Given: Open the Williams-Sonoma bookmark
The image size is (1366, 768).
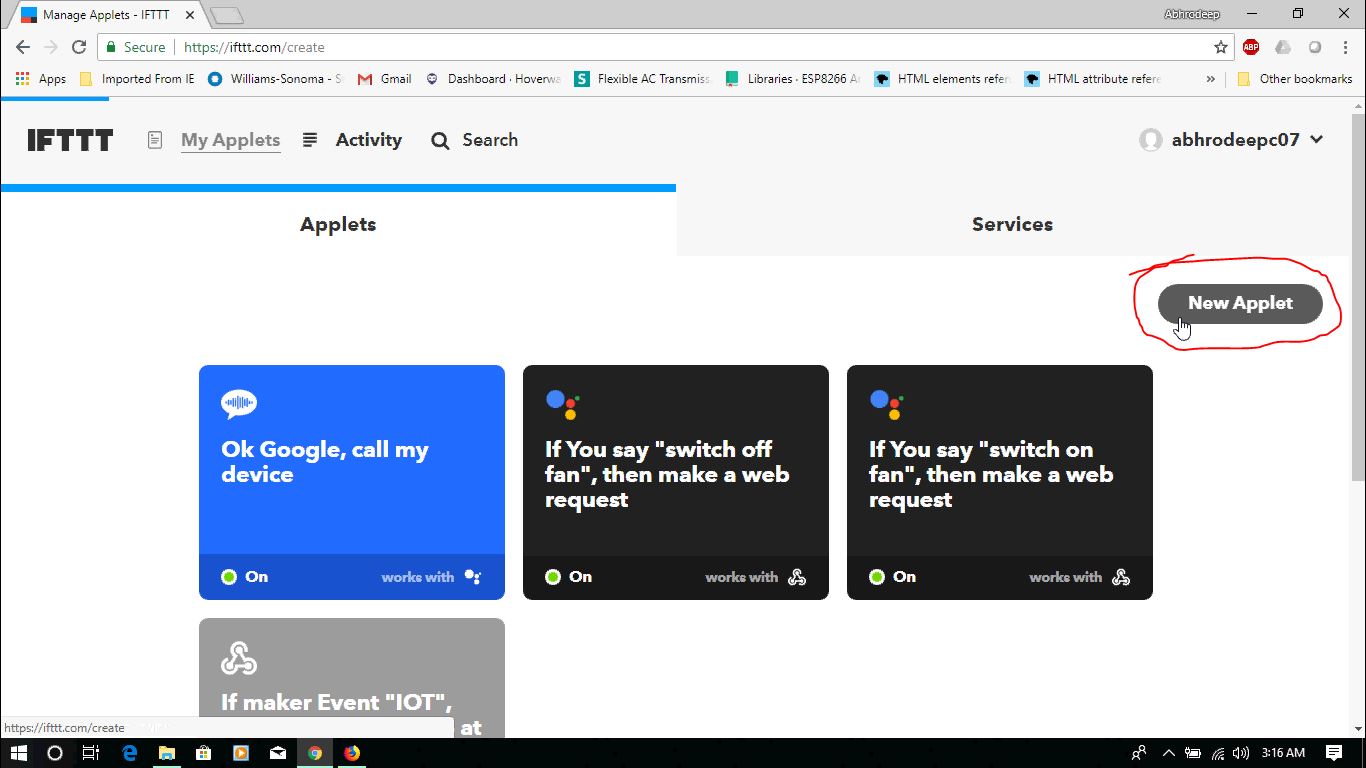Looking at the screenshot, I should pos(275,79).
